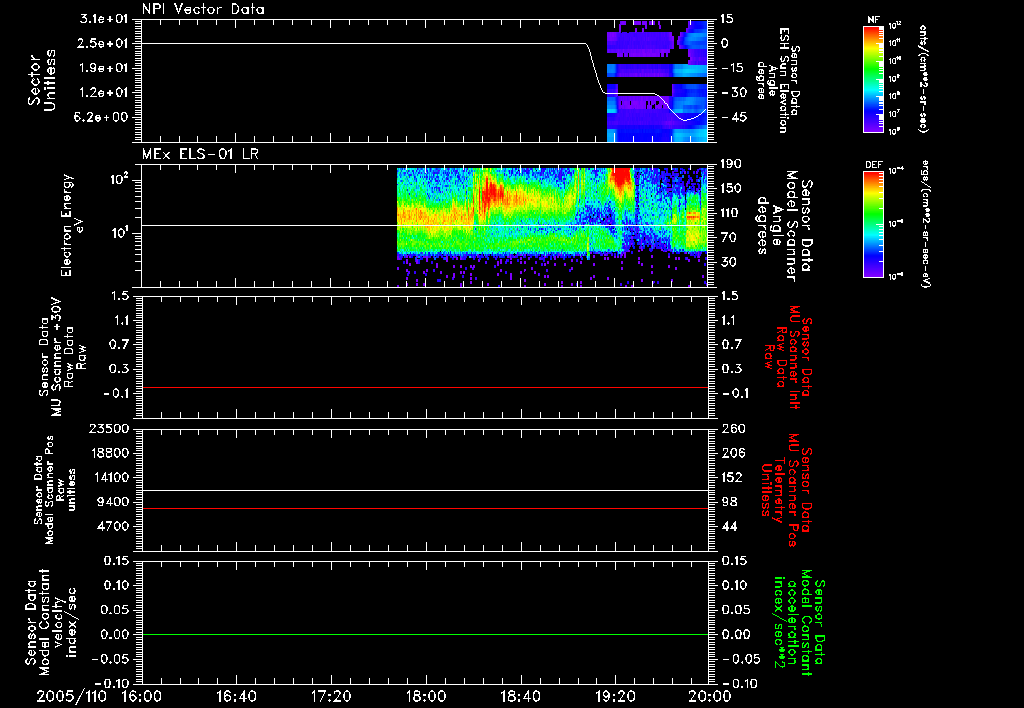
Task: Click the 1.2e+01 sector axis value
Action: 104,93
